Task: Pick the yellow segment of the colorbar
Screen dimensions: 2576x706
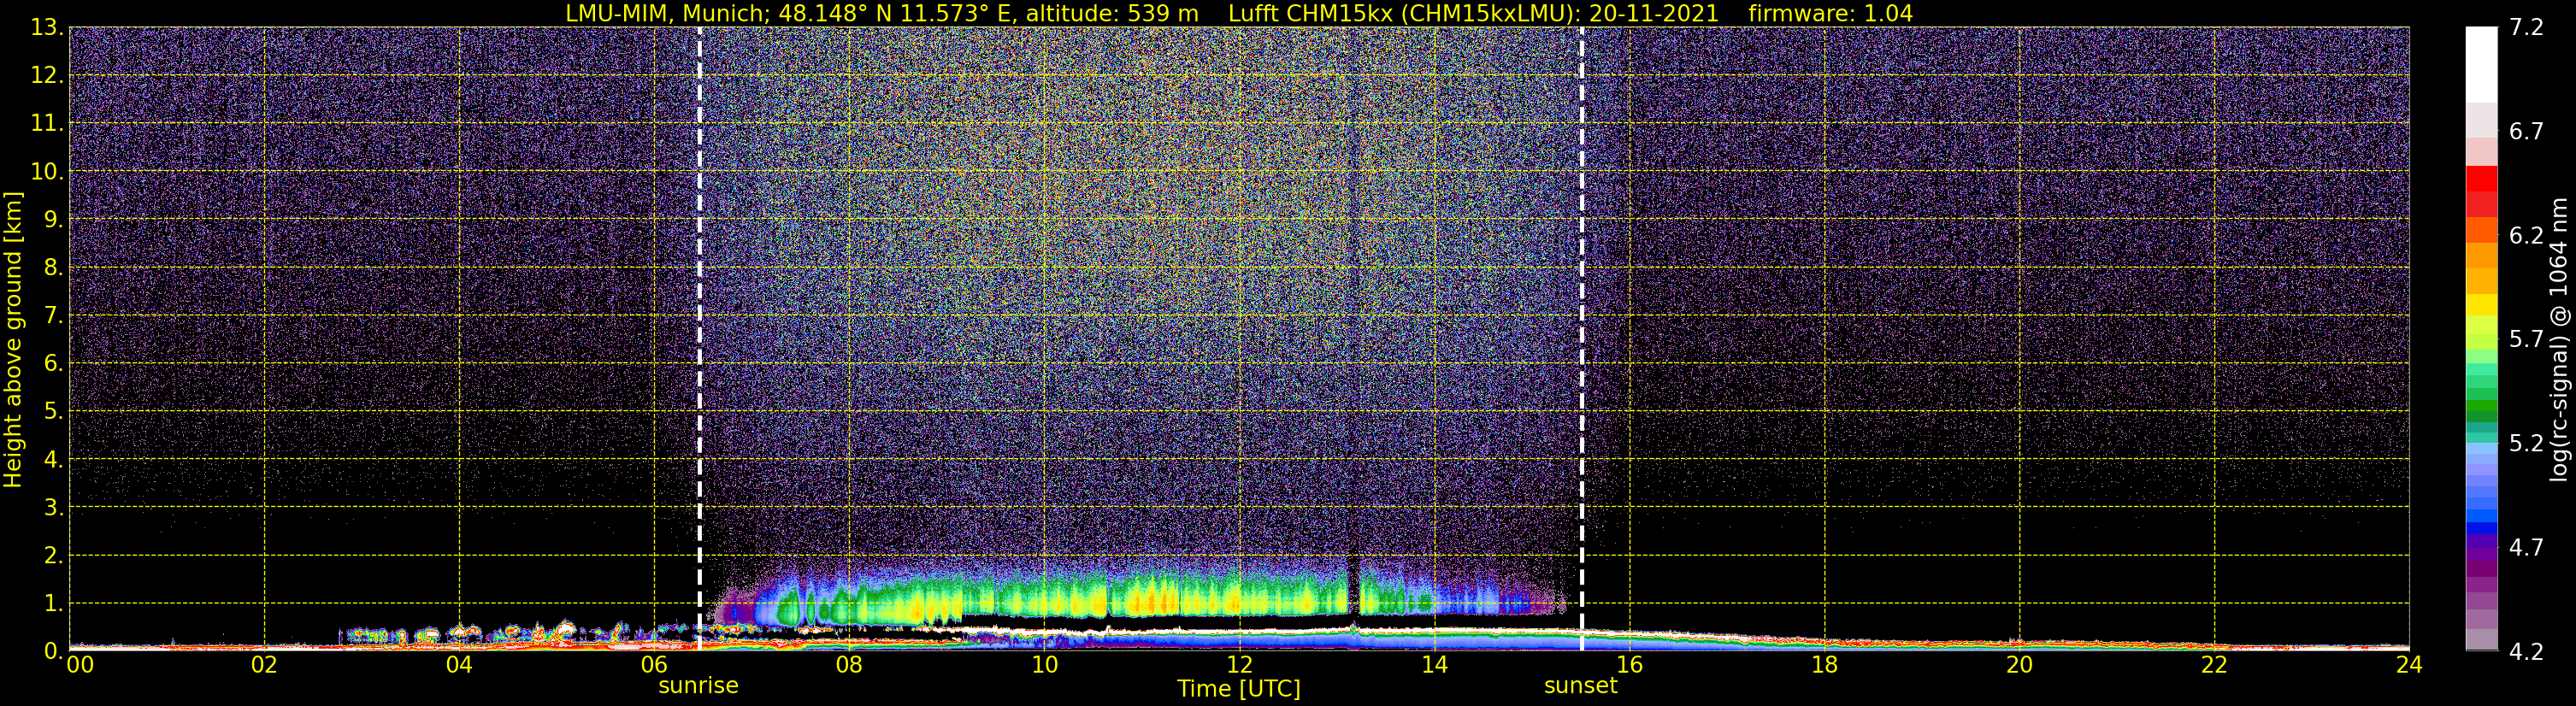Action: [x=2481, y=305]
